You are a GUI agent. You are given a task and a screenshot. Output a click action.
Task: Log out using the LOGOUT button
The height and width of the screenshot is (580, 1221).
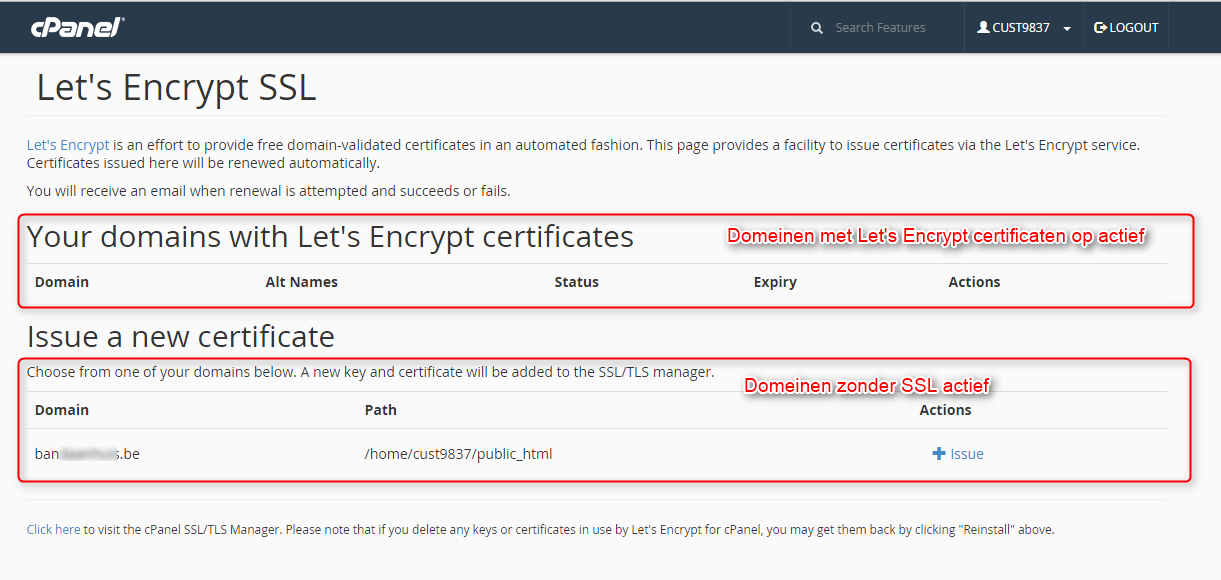click(x=1126, y=28)
